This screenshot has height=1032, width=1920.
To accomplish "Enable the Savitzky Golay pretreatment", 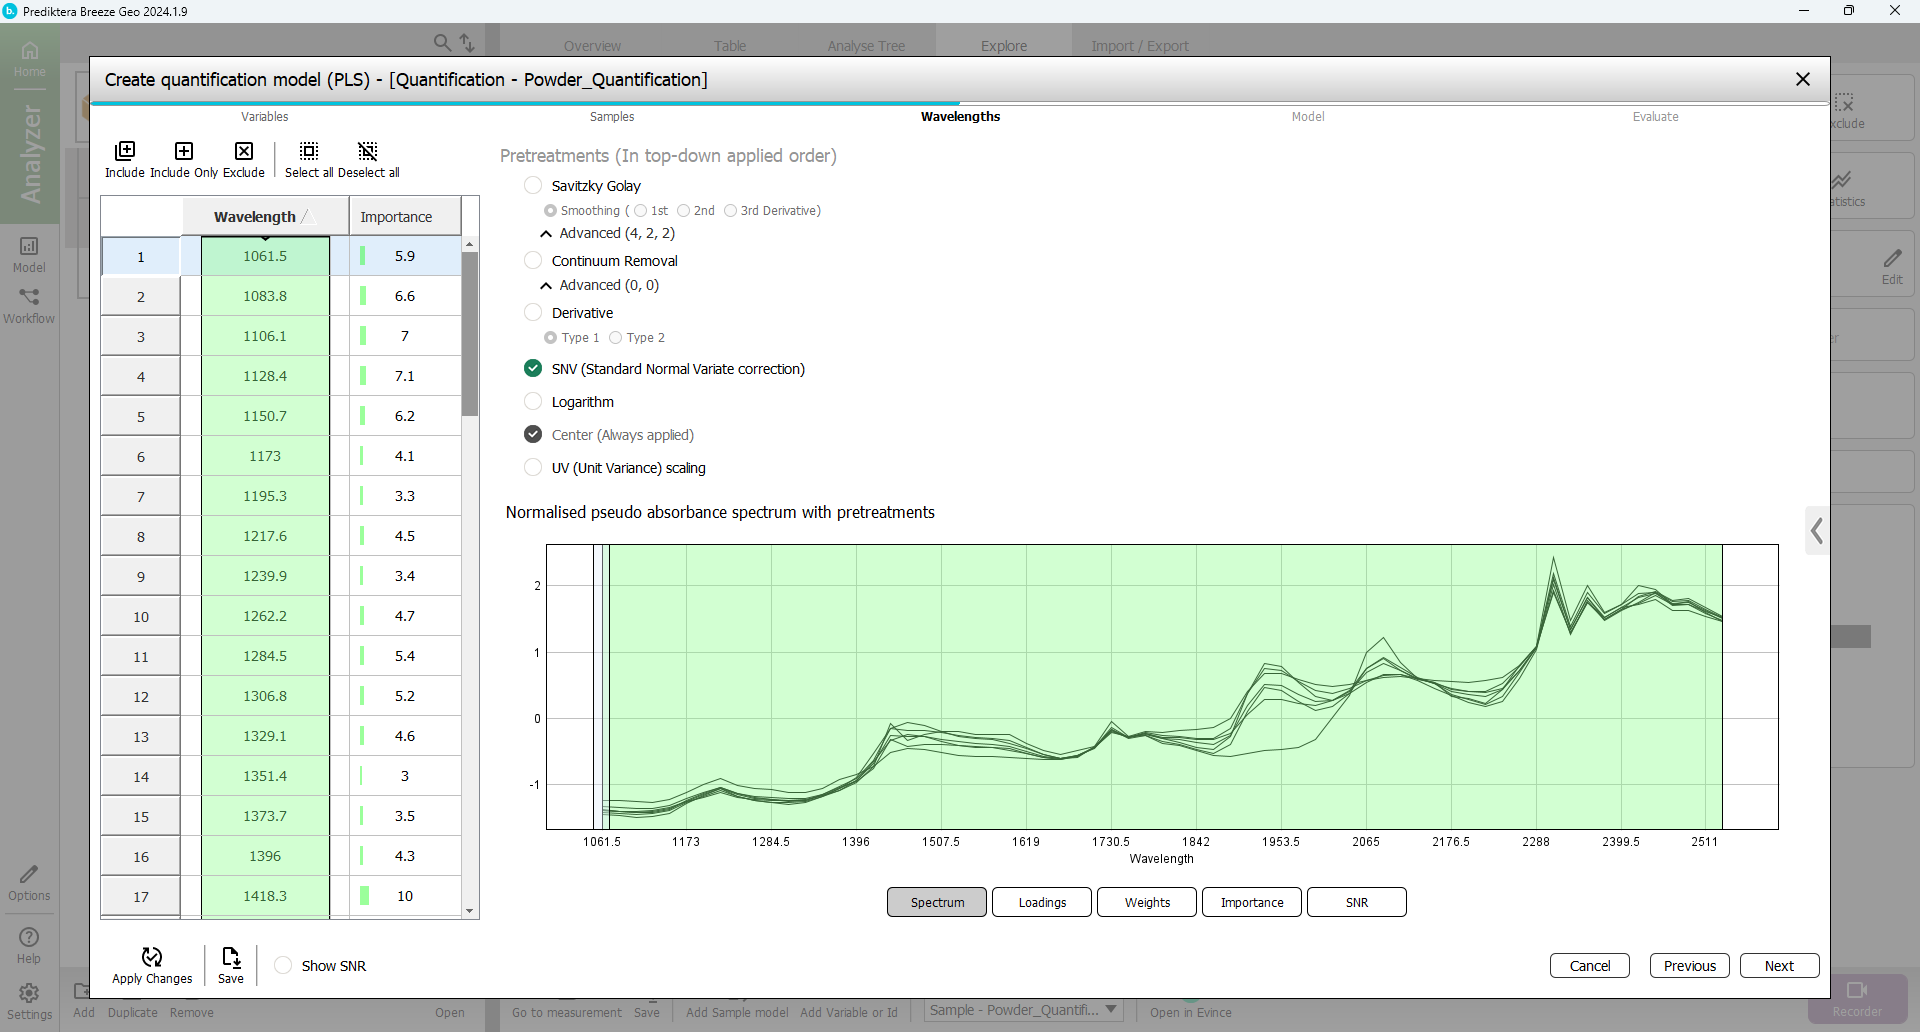I will [x=533, y=186].
